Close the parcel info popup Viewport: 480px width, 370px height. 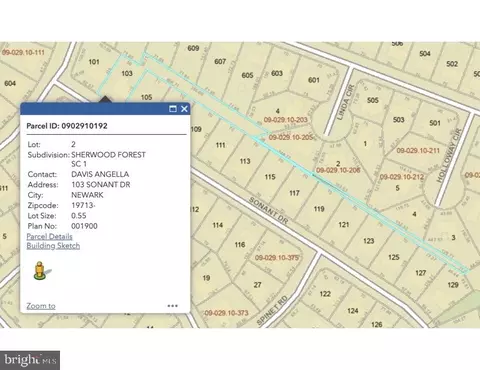pyautogui.click(x=184, y=109)
